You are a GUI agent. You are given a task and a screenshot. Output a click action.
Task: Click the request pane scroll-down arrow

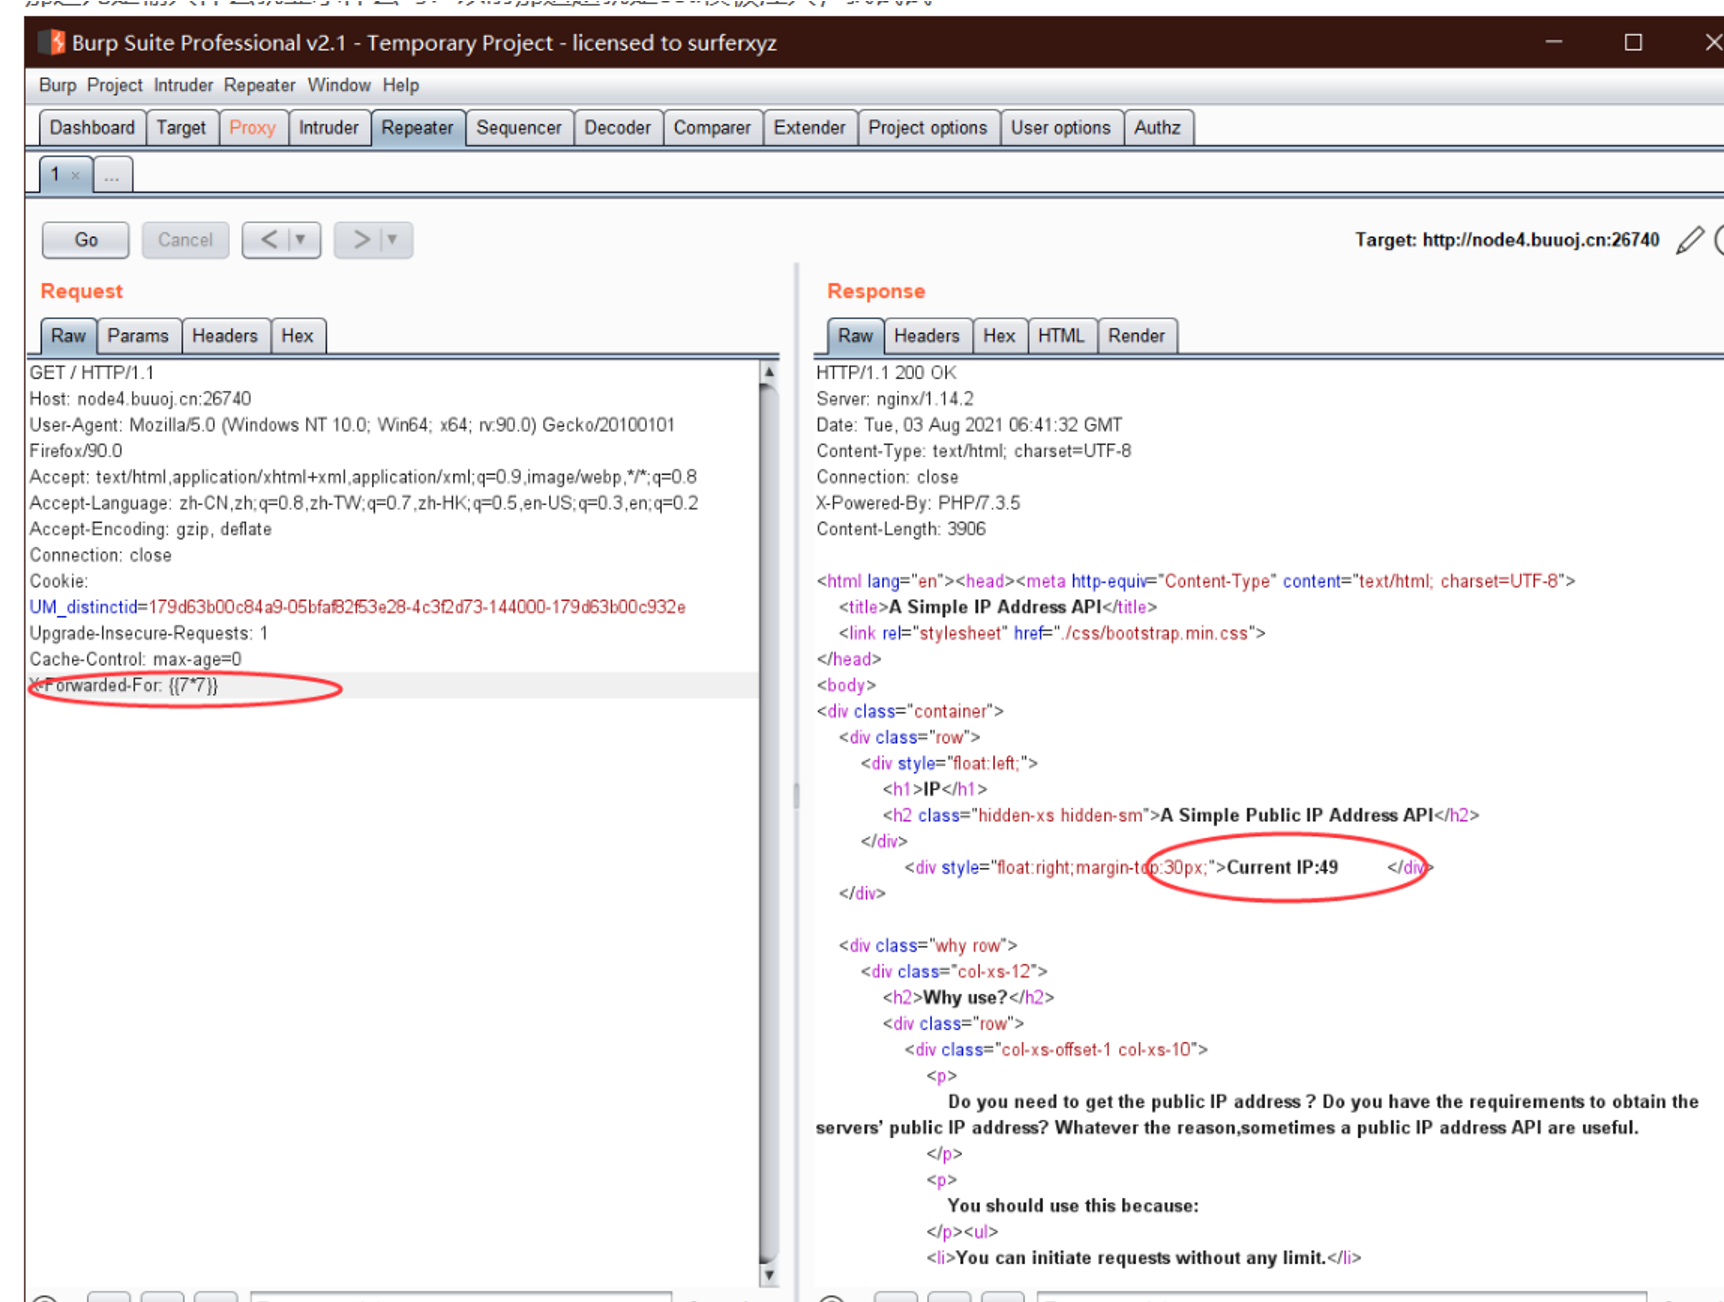(769, 1275)
